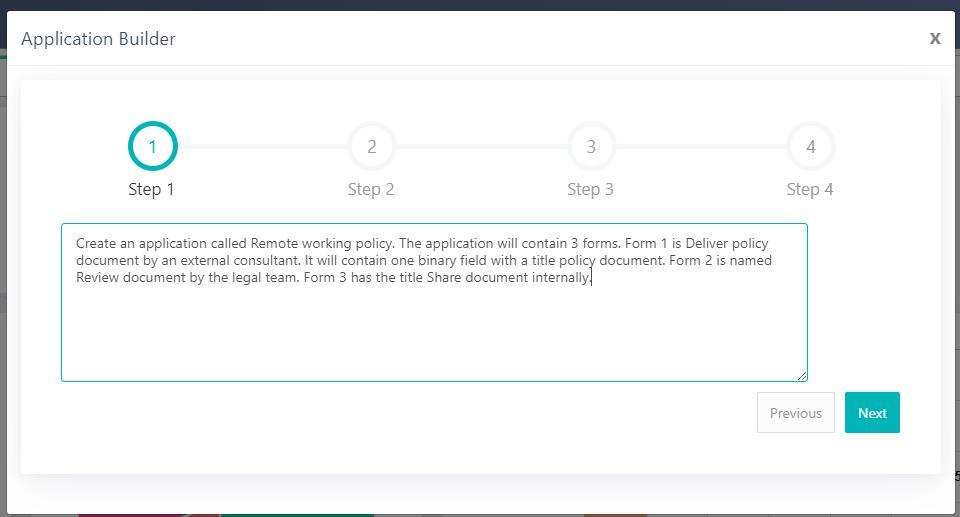Click progress line between steps 3 and 4
The height and width of the screenshot is (517, 960).
tap(700, 147)
